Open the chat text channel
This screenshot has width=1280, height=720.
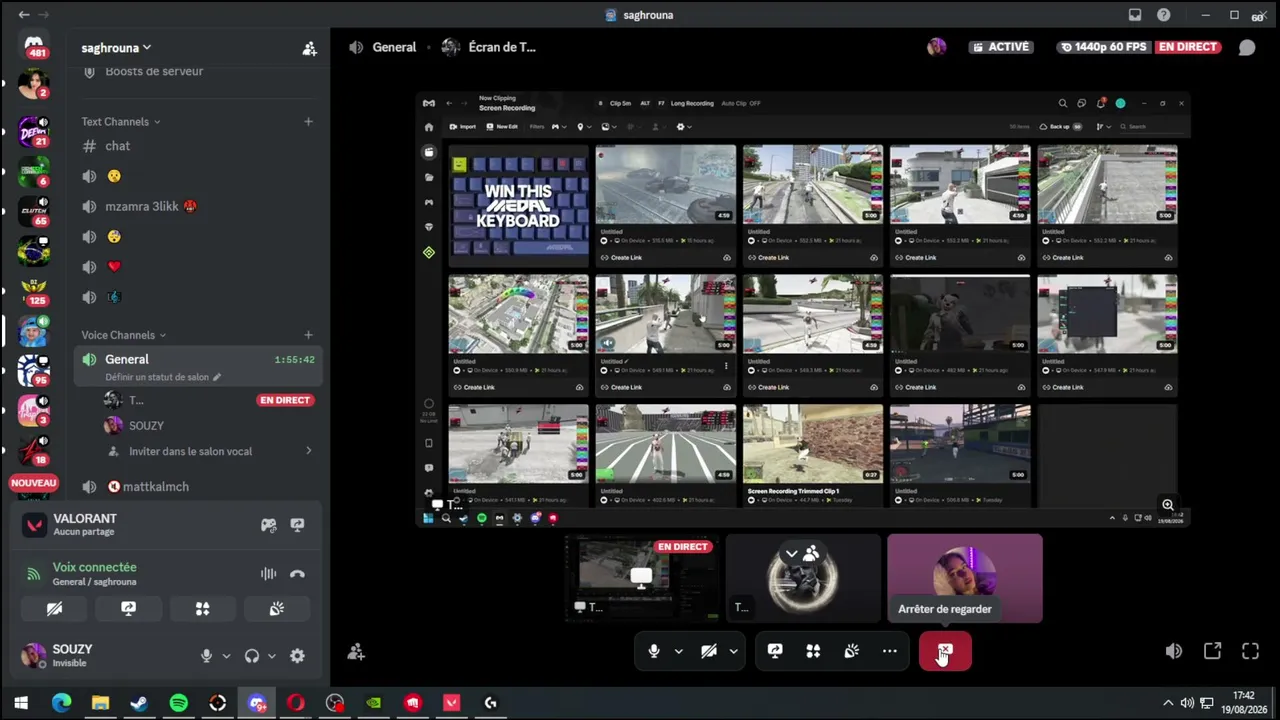pos(197,146)
